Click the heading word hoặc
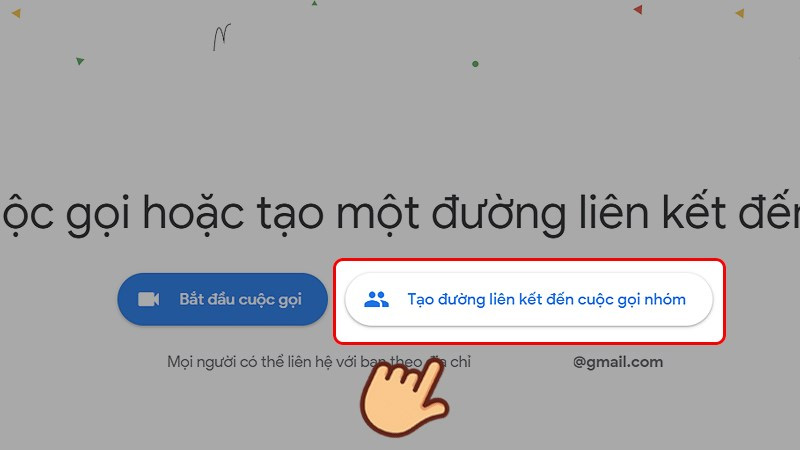This screenshot has width=800, height=450. click(193, 213)
